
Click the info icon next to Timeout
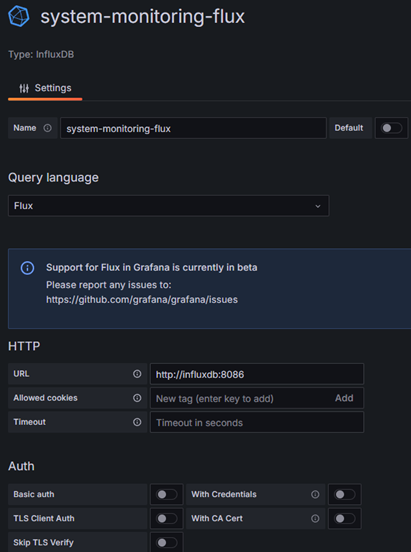click(x=137, y=422)
